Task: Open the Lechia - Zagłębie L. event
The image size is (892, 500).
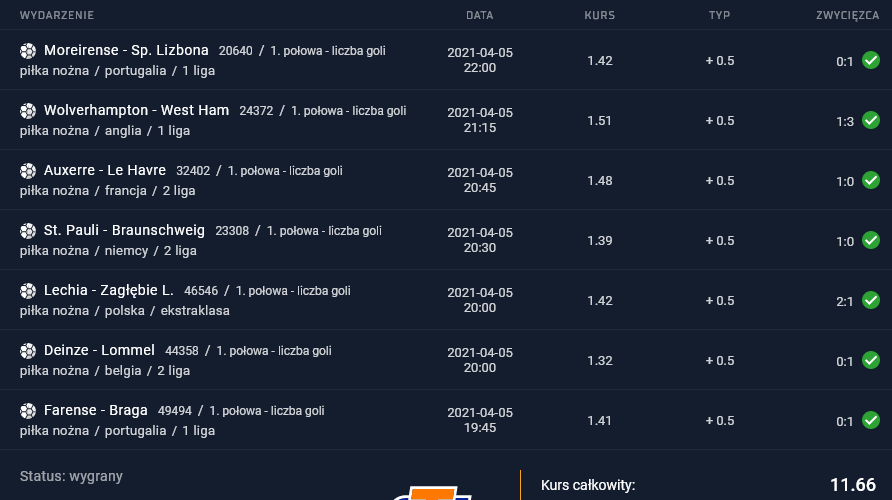Action: 109,291
